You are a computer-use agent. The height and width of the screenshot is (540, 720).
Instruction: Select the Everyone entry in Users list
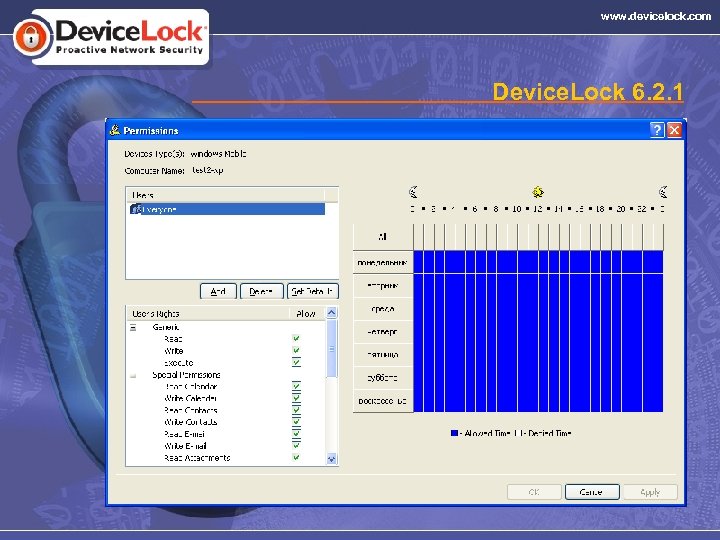227,209
